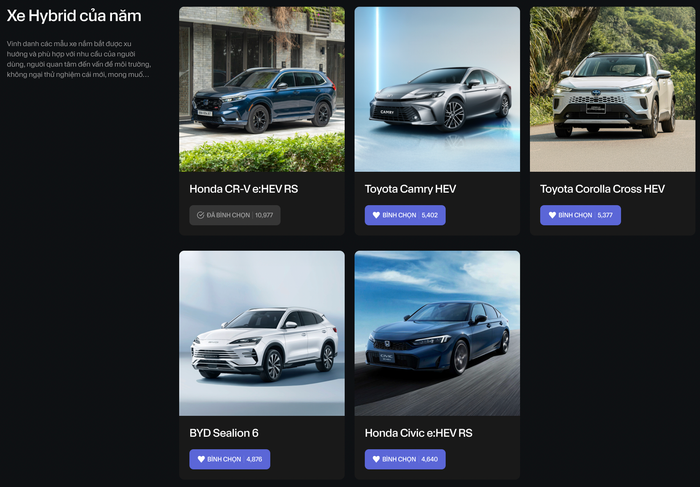Open the Honda CR-V e:HEV RS photo
700x487 pixels.
point(262,90)
